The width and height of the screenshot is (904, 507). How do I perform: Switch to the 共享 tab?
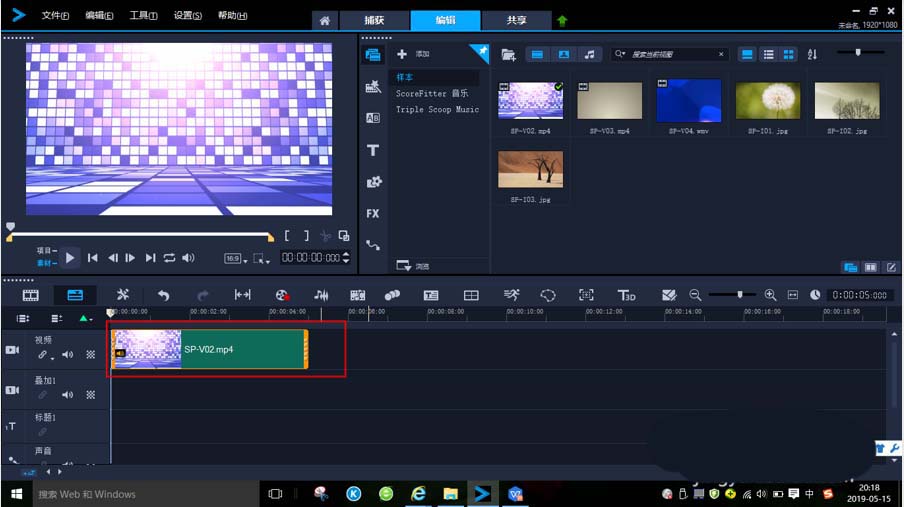(517, 20)
